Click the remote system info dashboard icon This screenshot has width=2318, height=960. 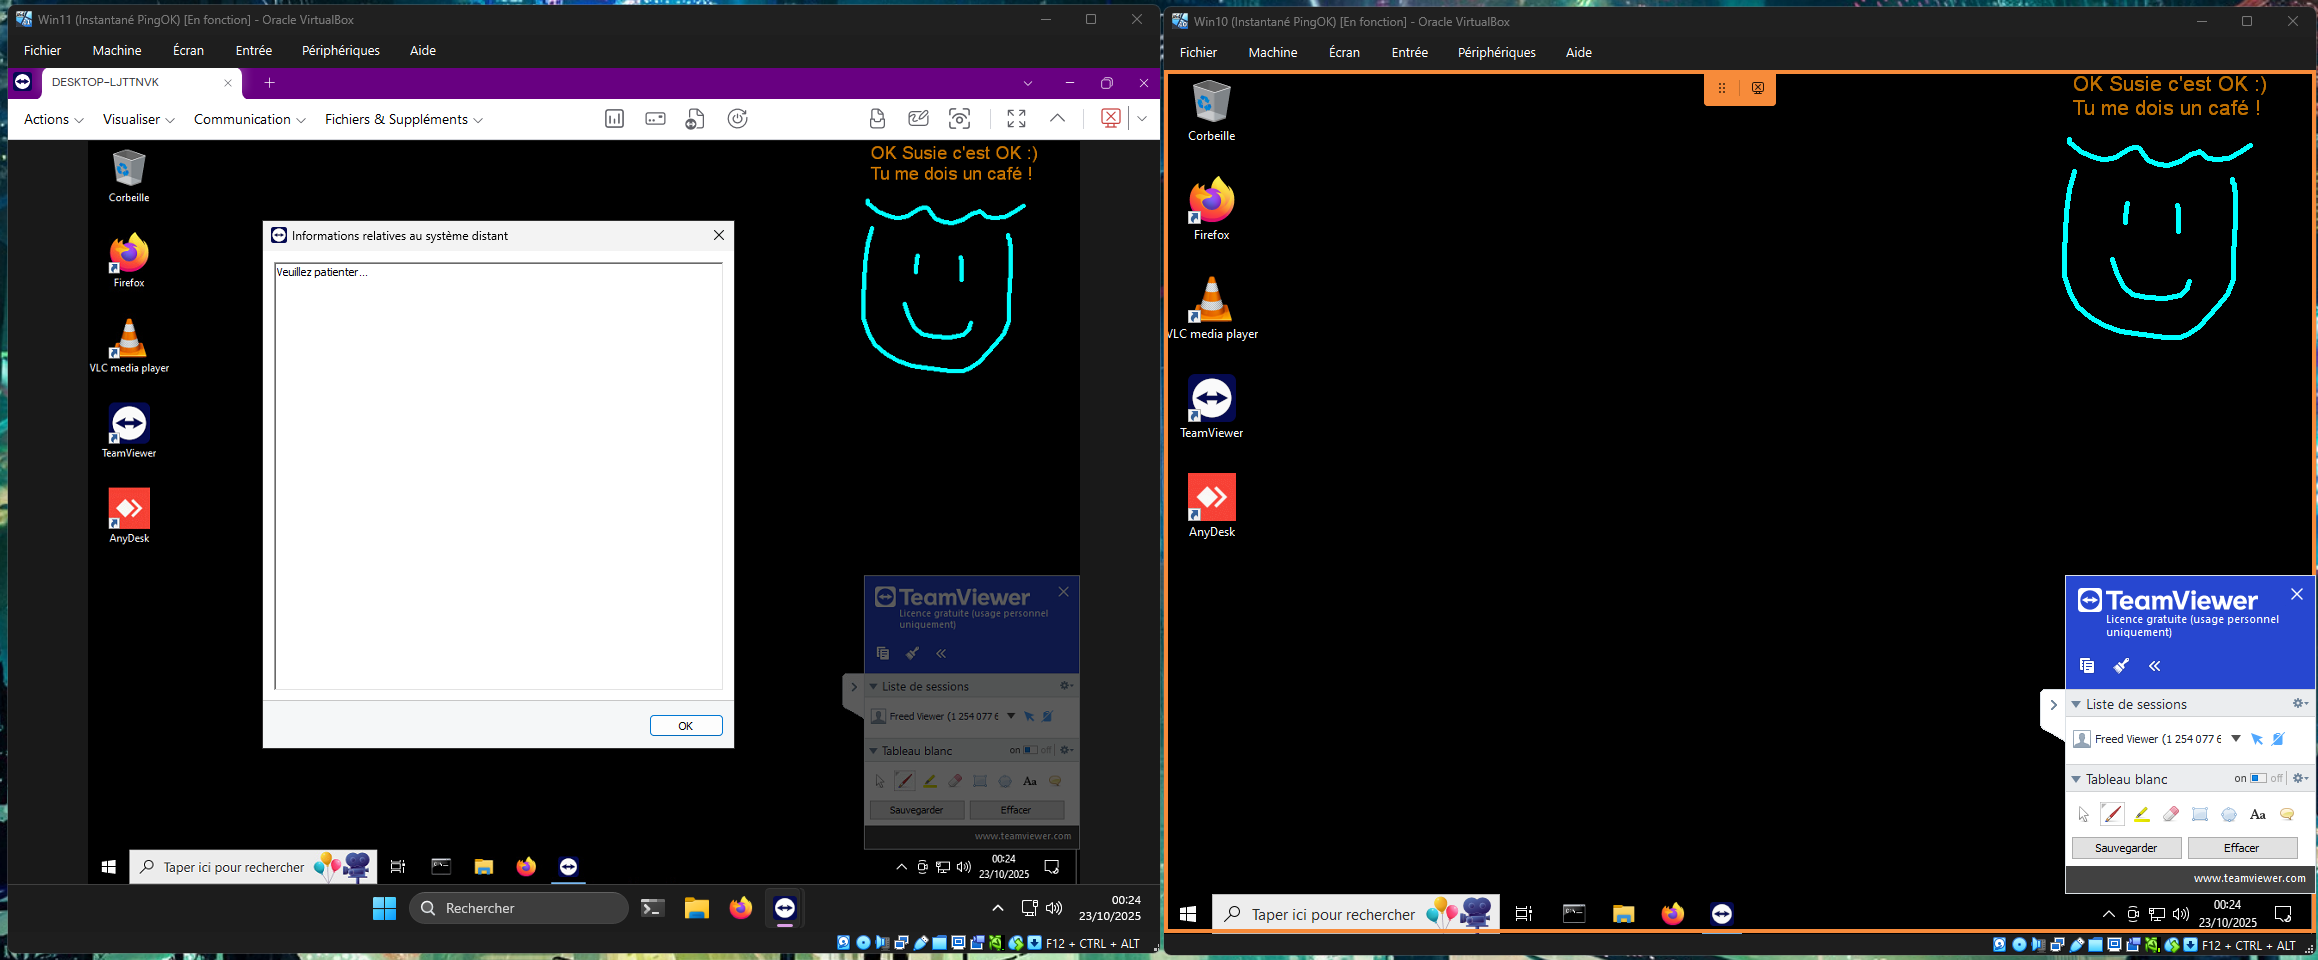(x=614, y=119)
